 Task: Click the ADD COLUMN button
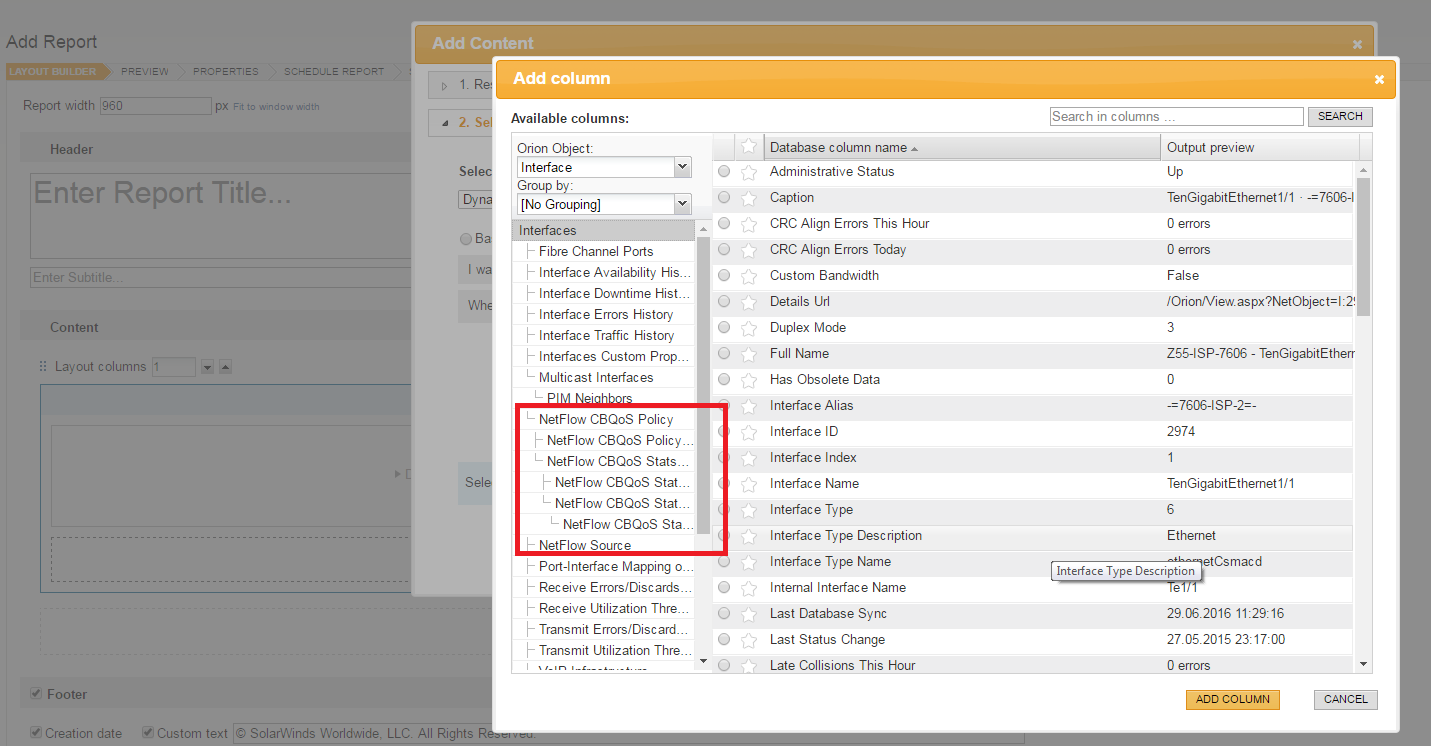(1233, 699)
